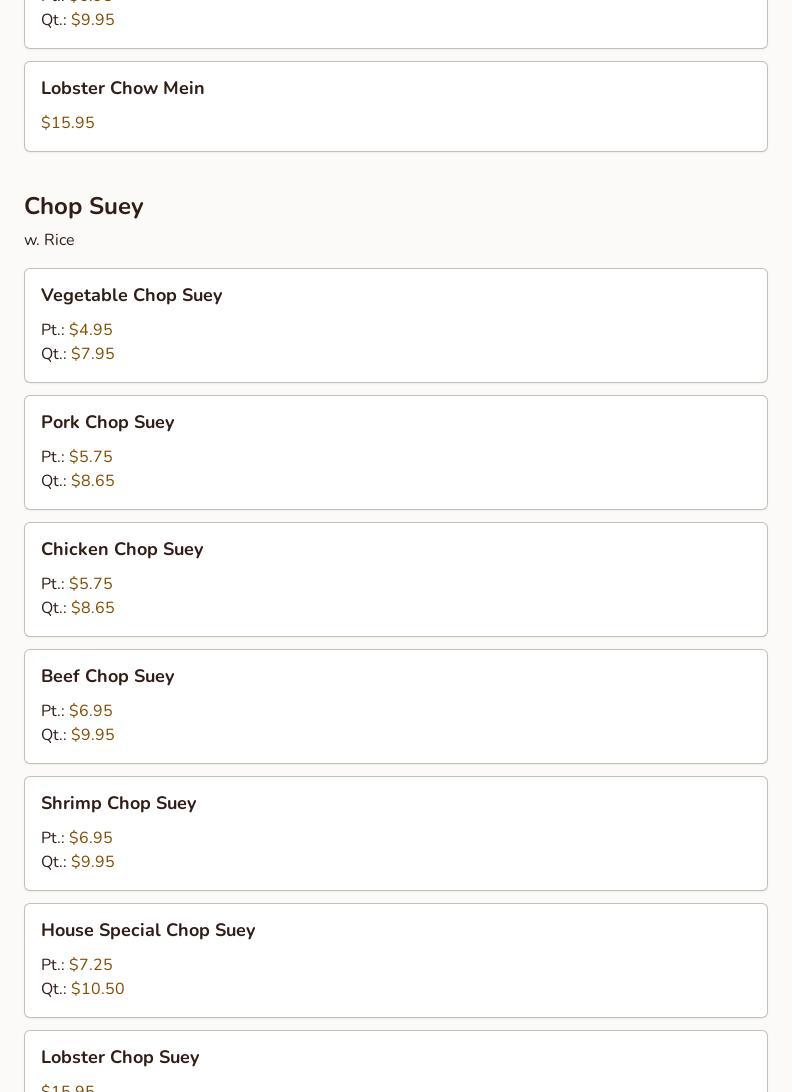
Task: Click the "w. Rice" section subtitle
Action: point(49,240)
